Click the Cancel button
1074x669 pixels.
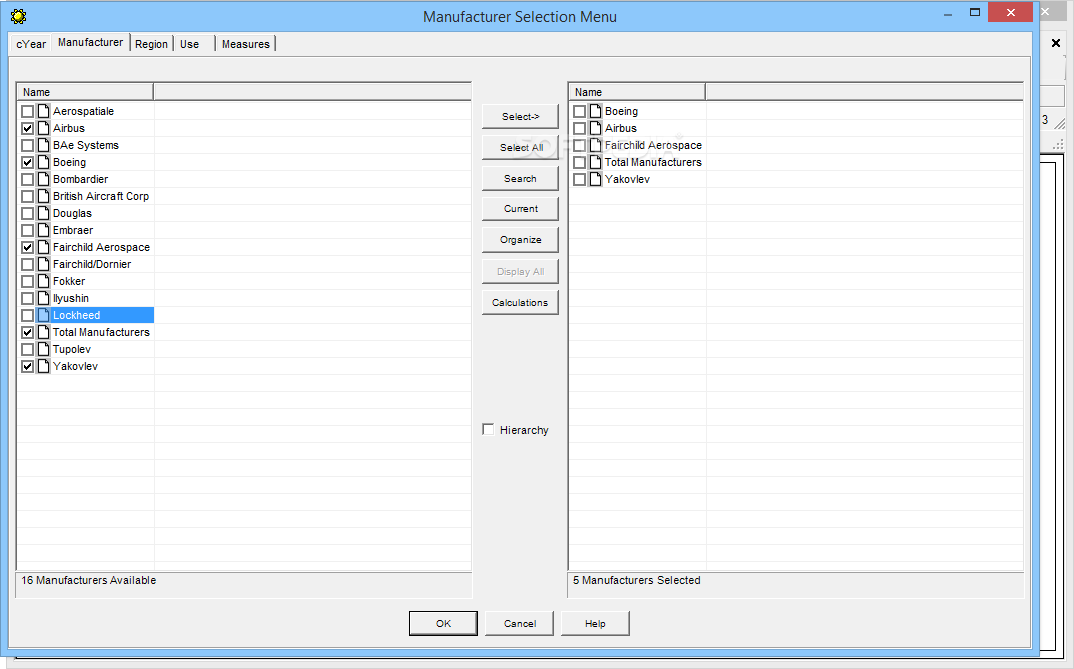[x=519, y=623]
